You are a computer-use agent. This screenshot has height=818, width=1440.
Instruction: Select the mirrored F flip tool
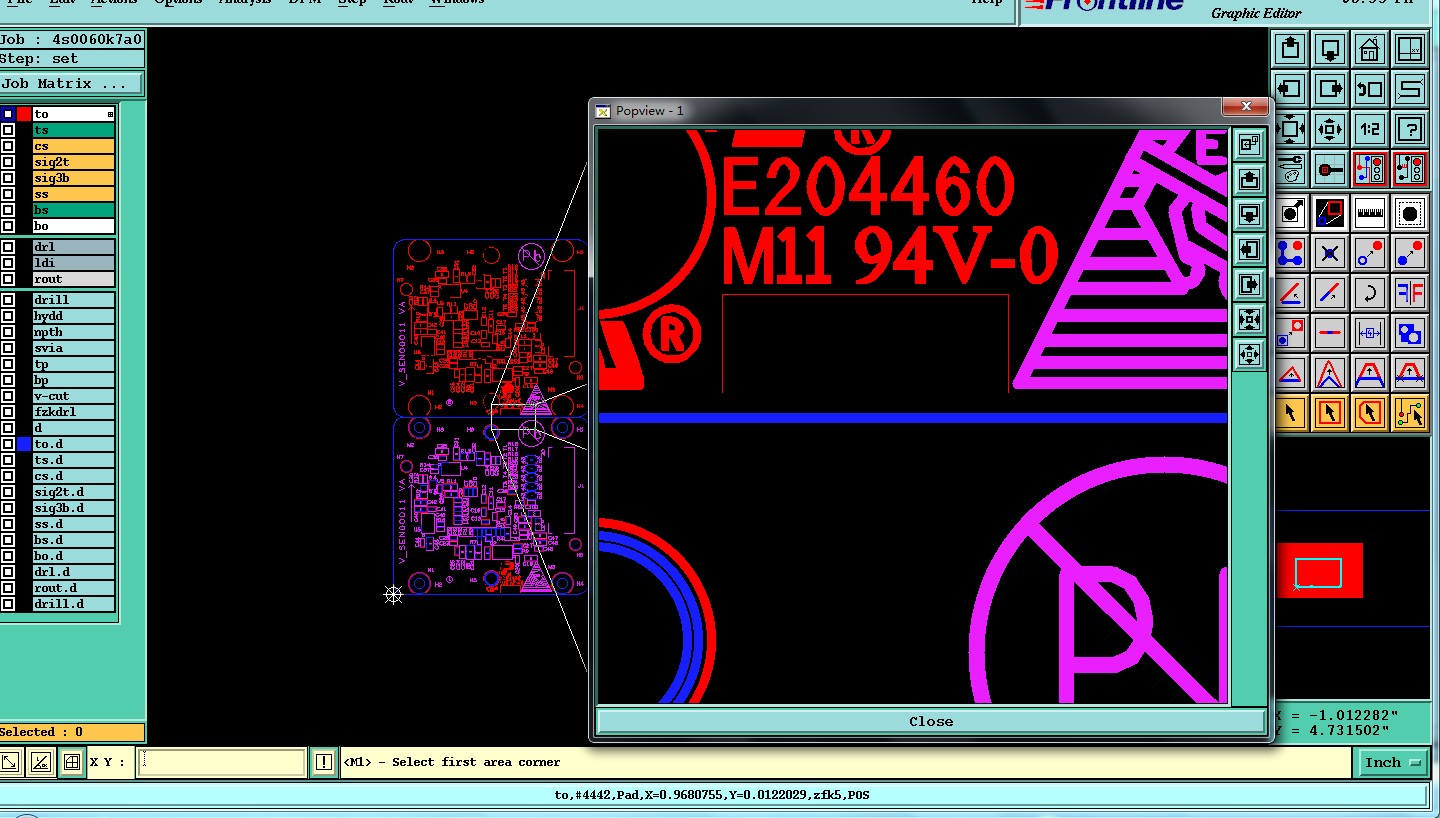[x=1410, y=293]
